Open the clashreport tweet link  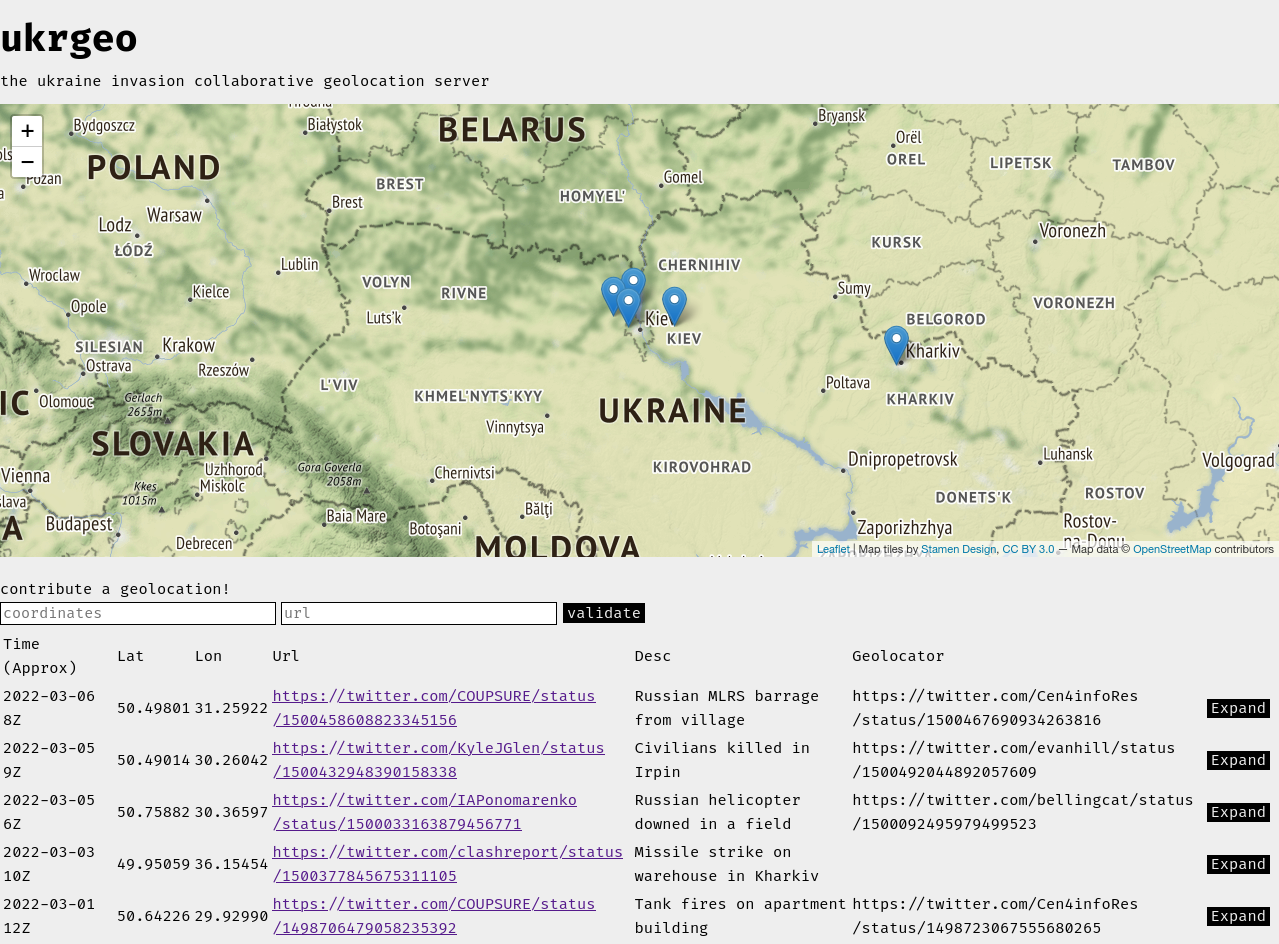click(448, 864)
